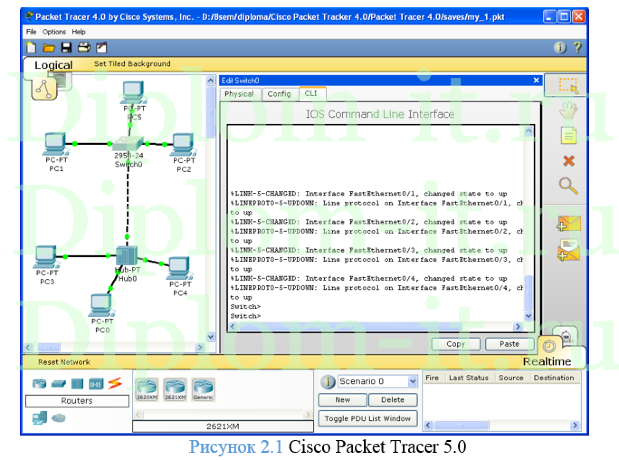
Task: Select the red X Delete tool
Action: pos(568,160)
